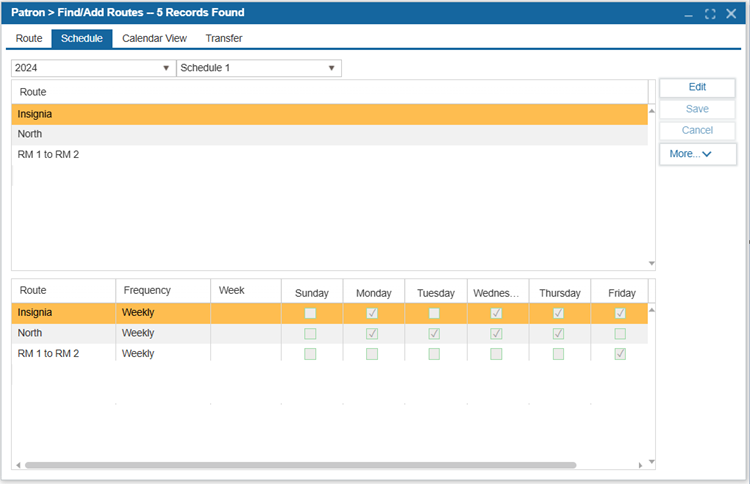Screen dimensions: 750x484
Task: Toggle RM 1 to RM 2 Friday checkbox
Action: pos(620,354)
